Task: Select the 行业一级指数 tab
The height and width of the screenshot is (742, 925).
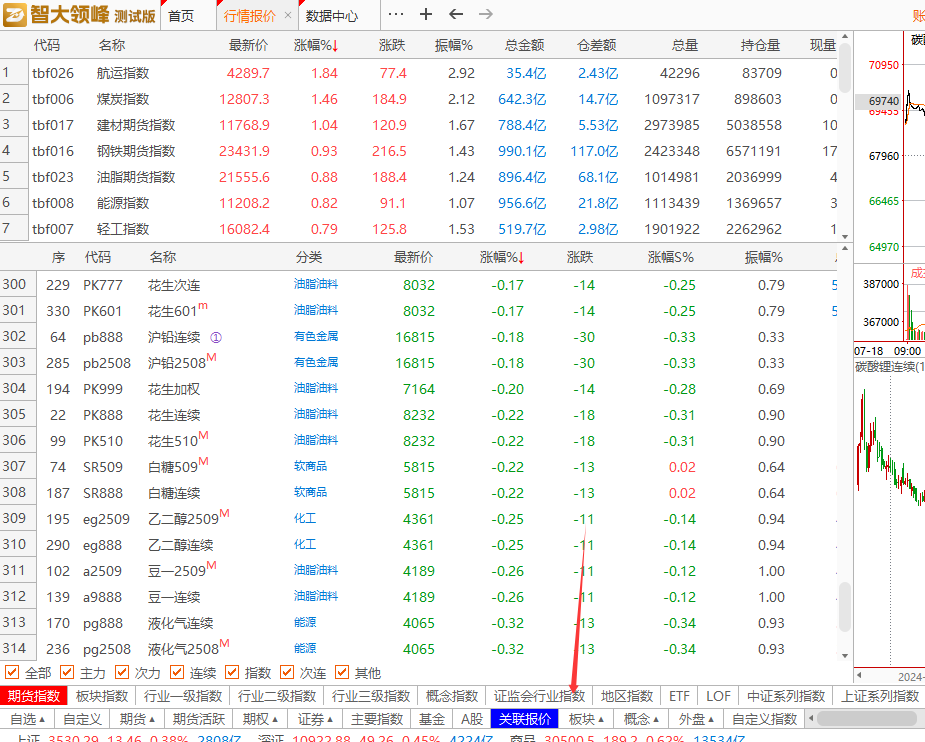Action: [183, 696]
